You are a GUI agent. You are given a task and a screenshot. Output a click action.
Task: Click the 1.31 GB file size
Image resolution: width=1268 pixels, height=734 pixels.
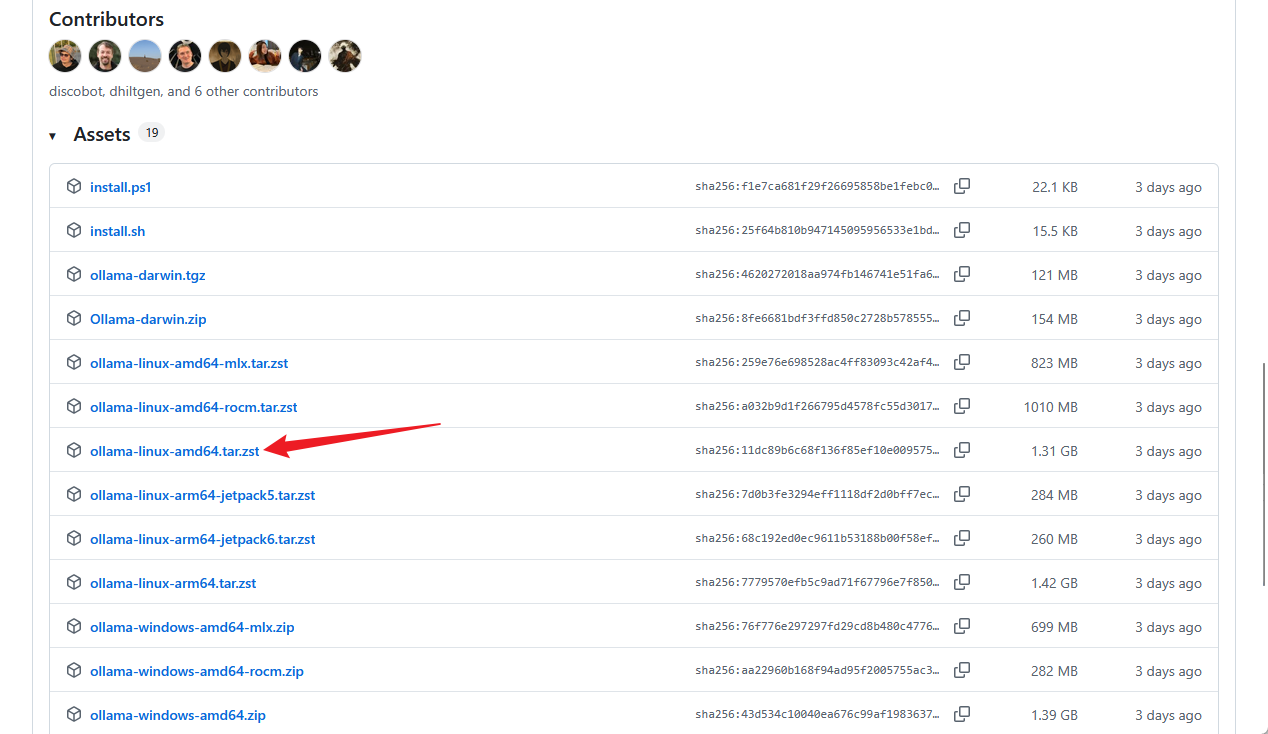pos(1054,451)
